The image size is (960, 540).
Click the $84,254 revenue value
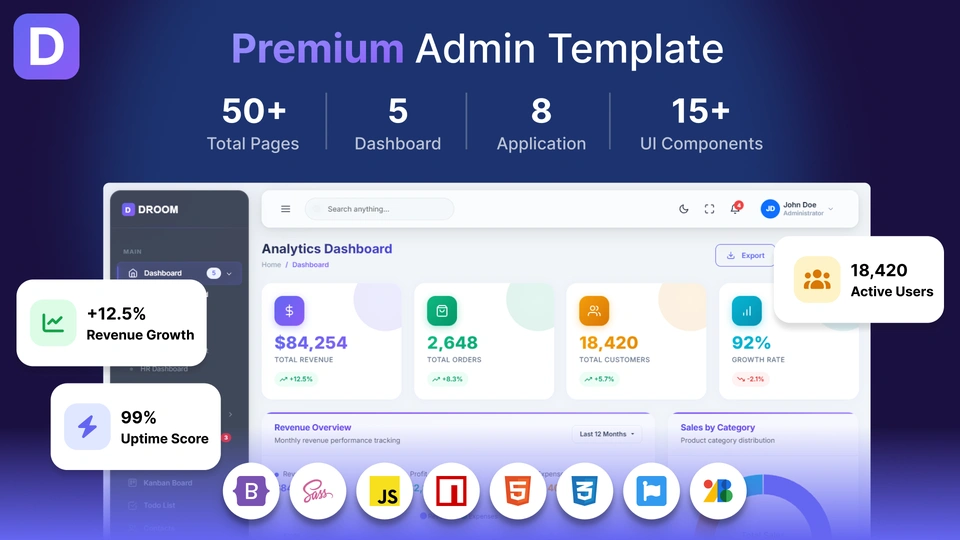(x=311, y=342)
